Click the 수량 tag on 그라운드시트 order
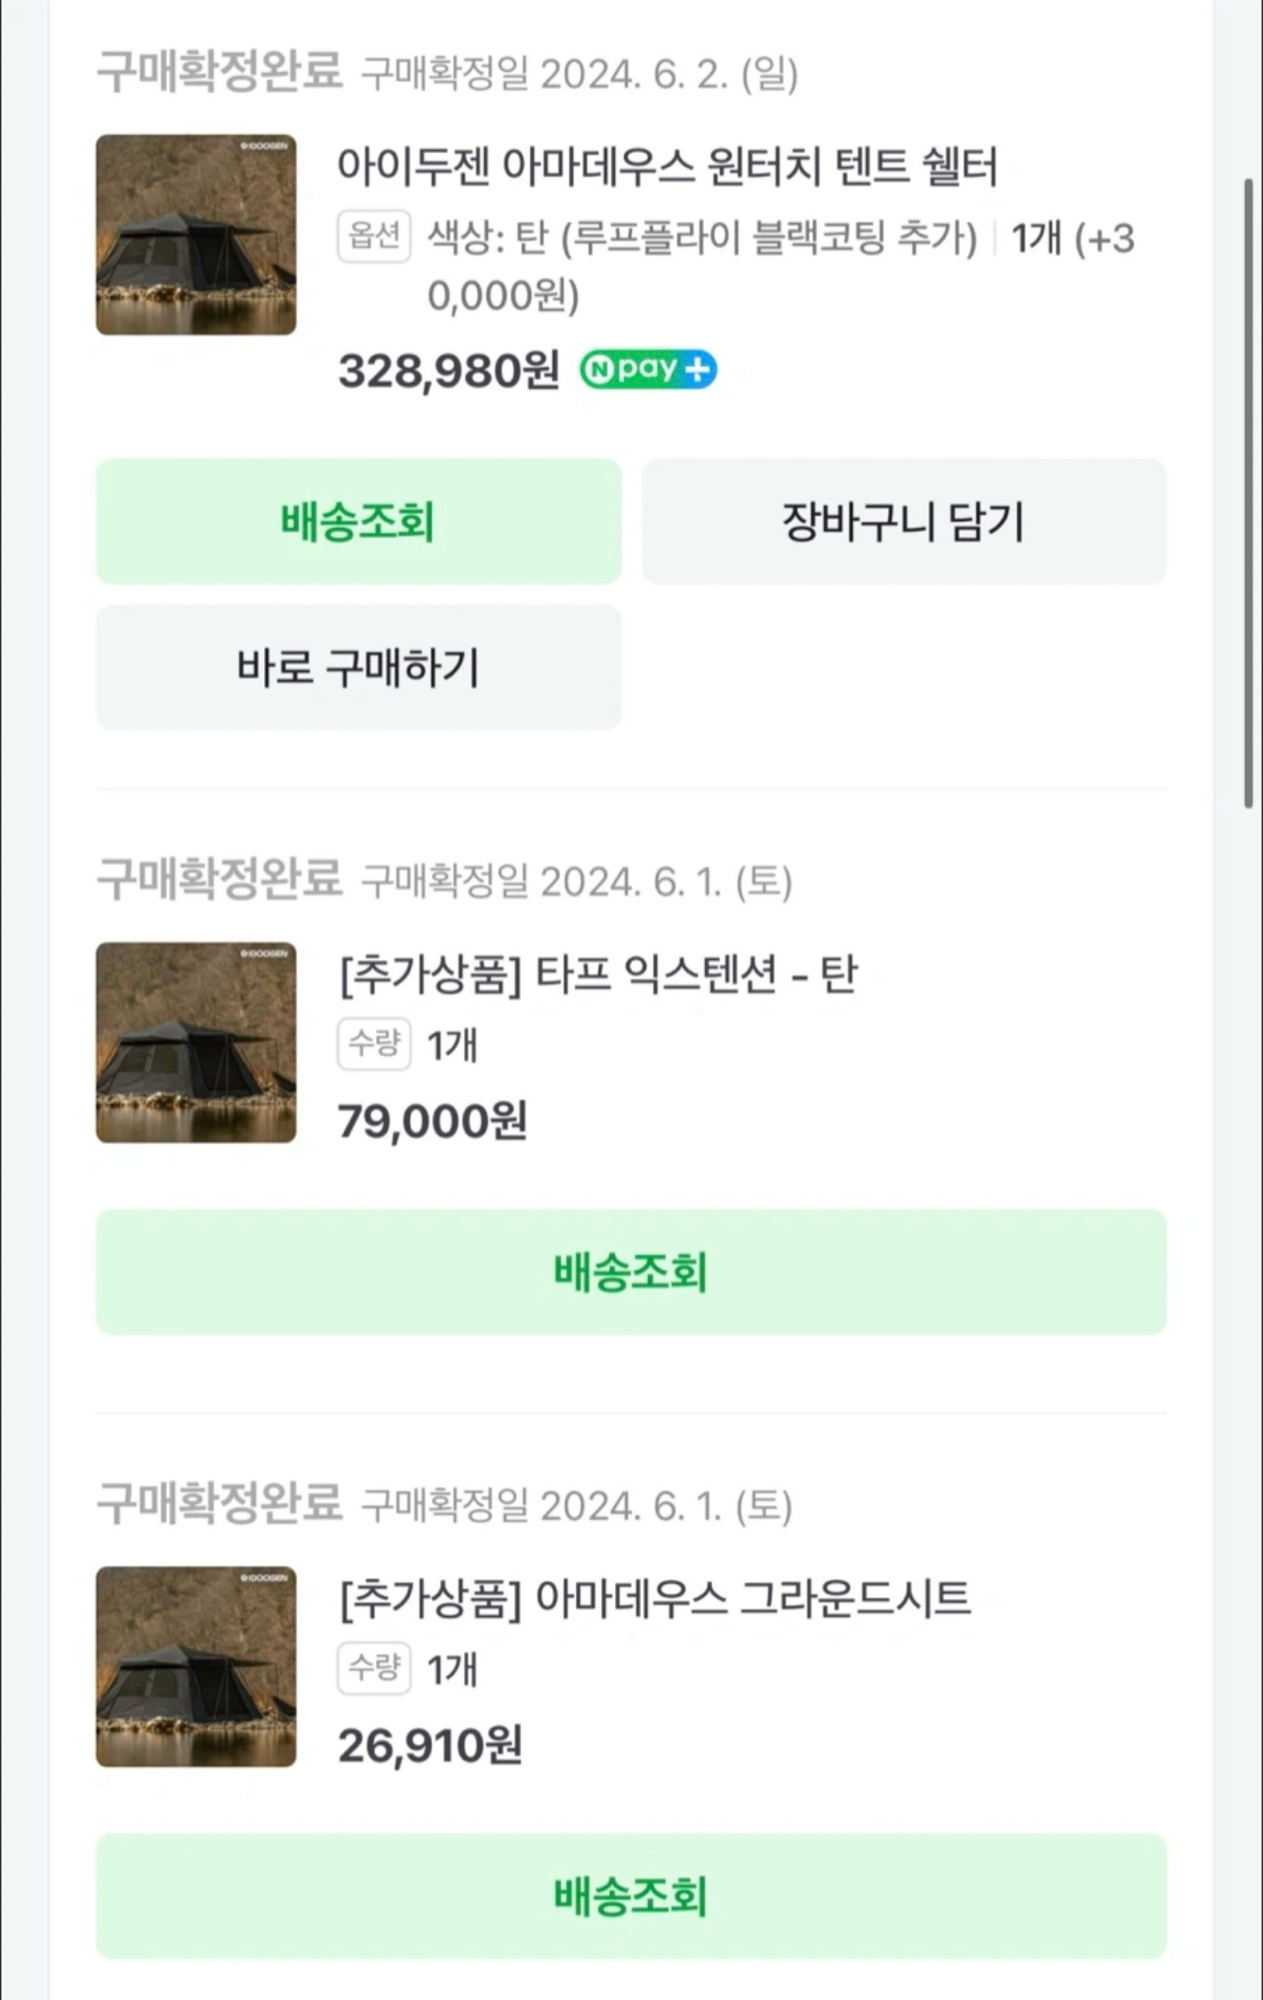Screen dimensions: 1263x2000 pos(374,1668)
